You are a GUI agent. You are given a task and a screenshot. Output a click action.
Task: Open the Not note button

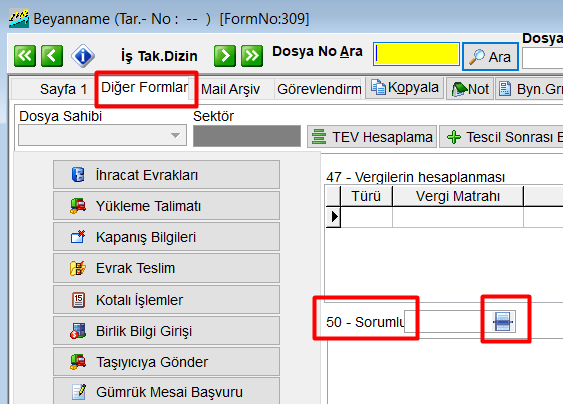click(x=470, y=89)
